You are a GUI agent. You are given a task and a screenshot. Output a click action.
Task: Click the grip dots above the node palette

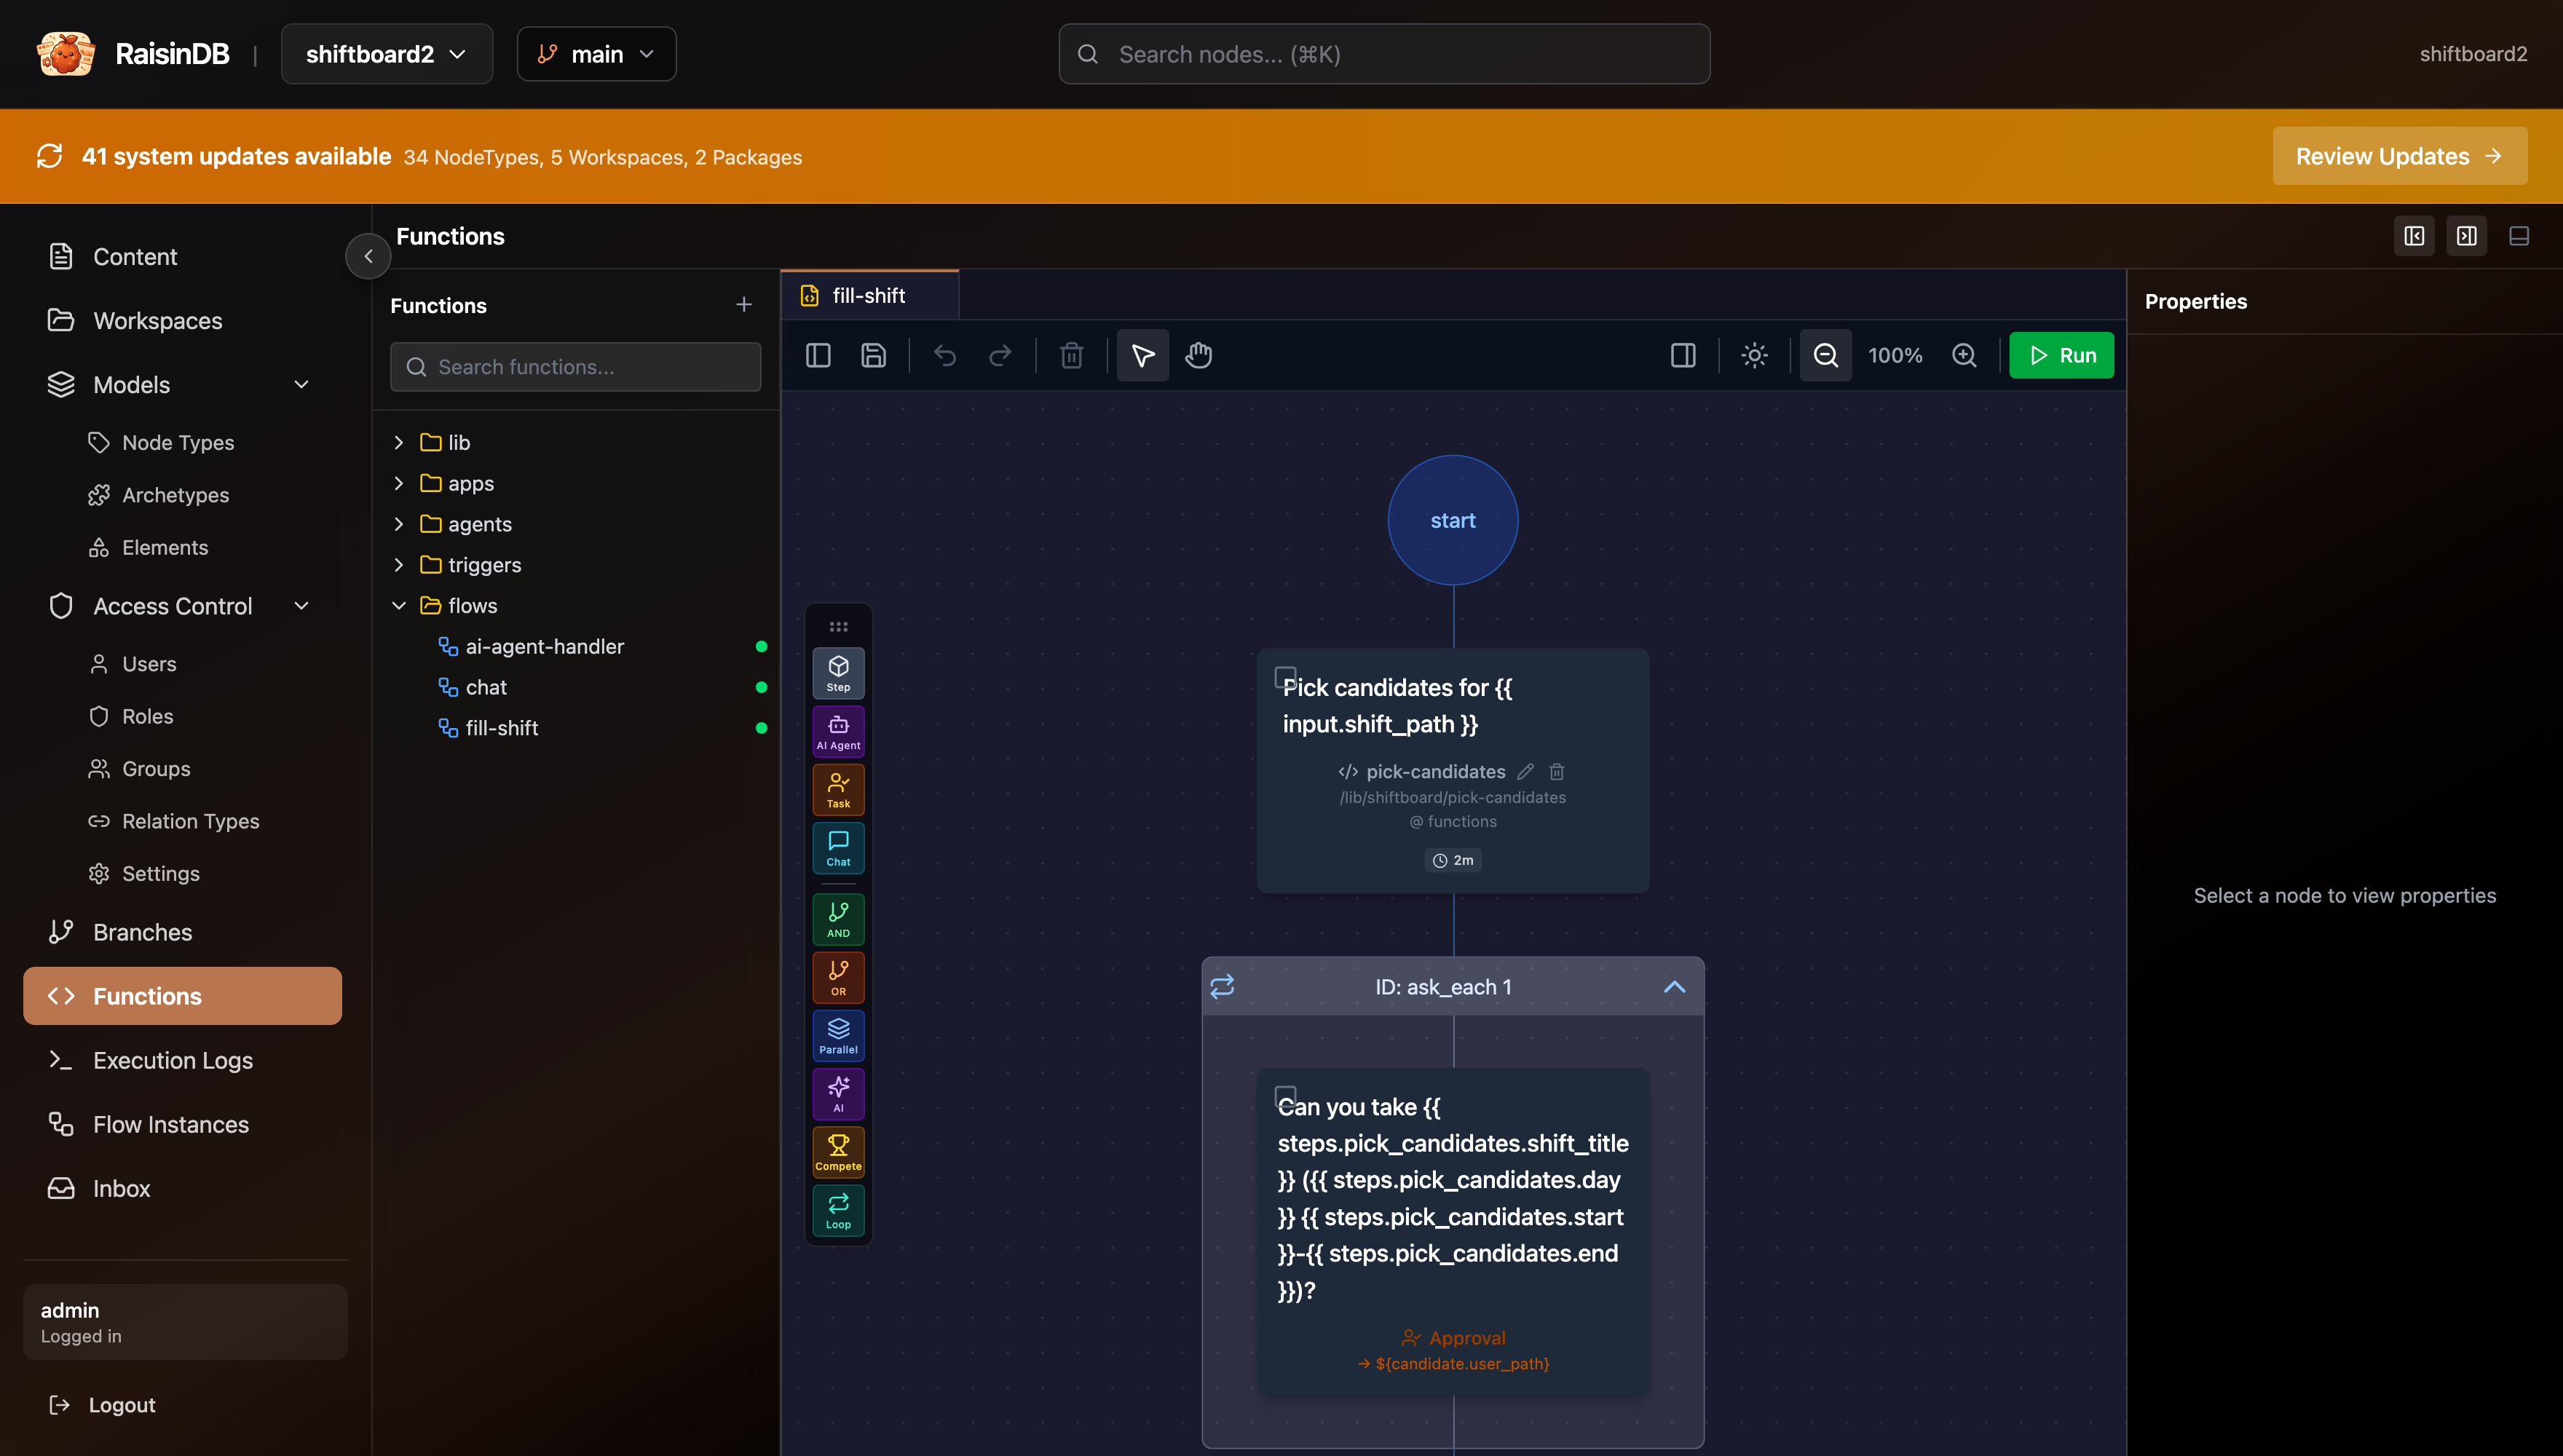(838, 626)
